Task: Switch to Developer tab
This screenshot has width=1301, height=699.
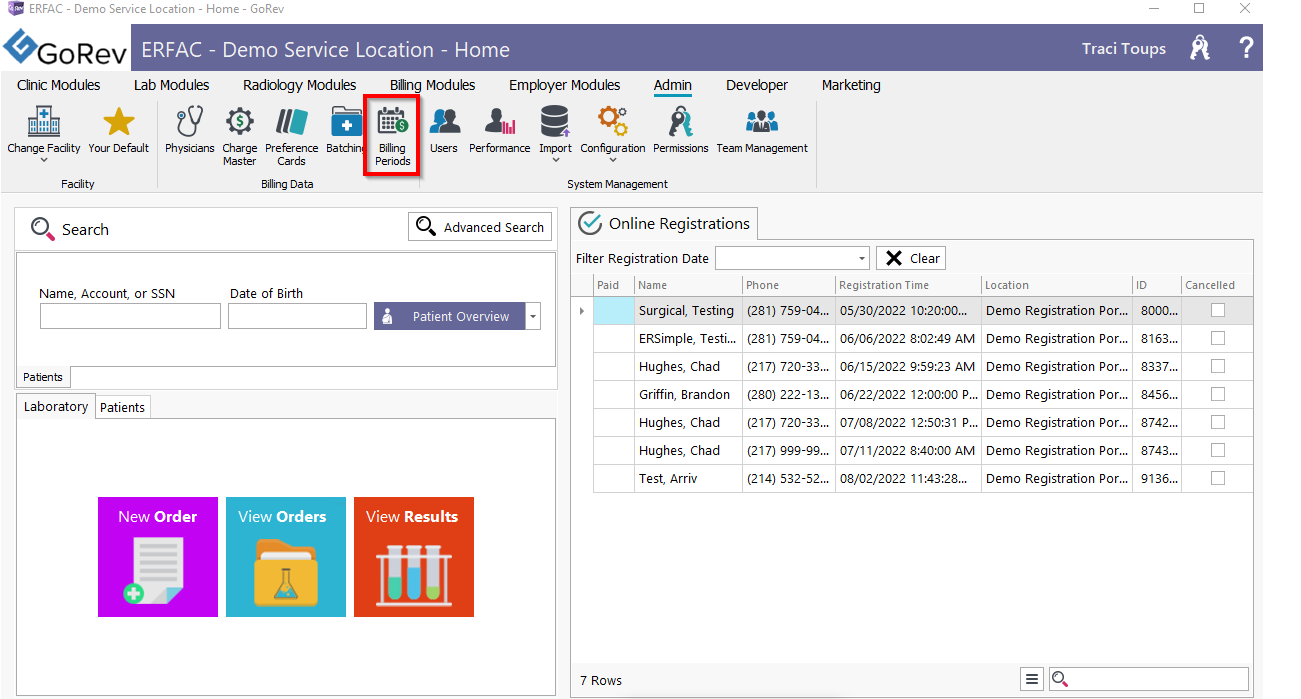Action: (757, 85)
